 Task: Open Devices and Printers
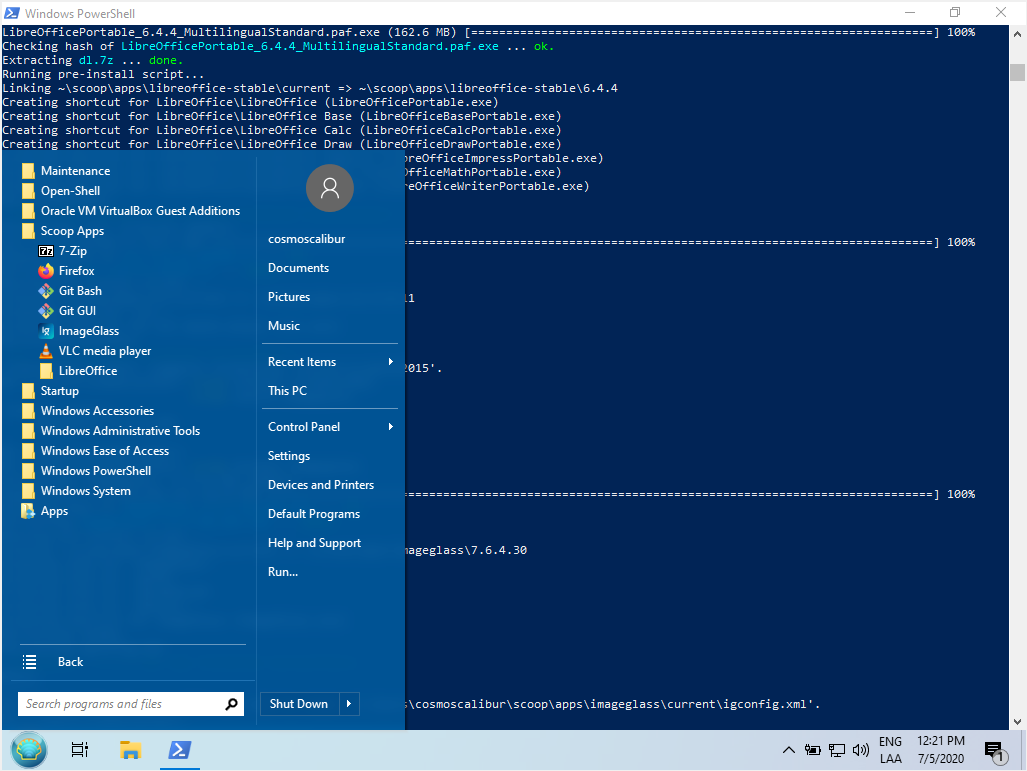point(321,485)
